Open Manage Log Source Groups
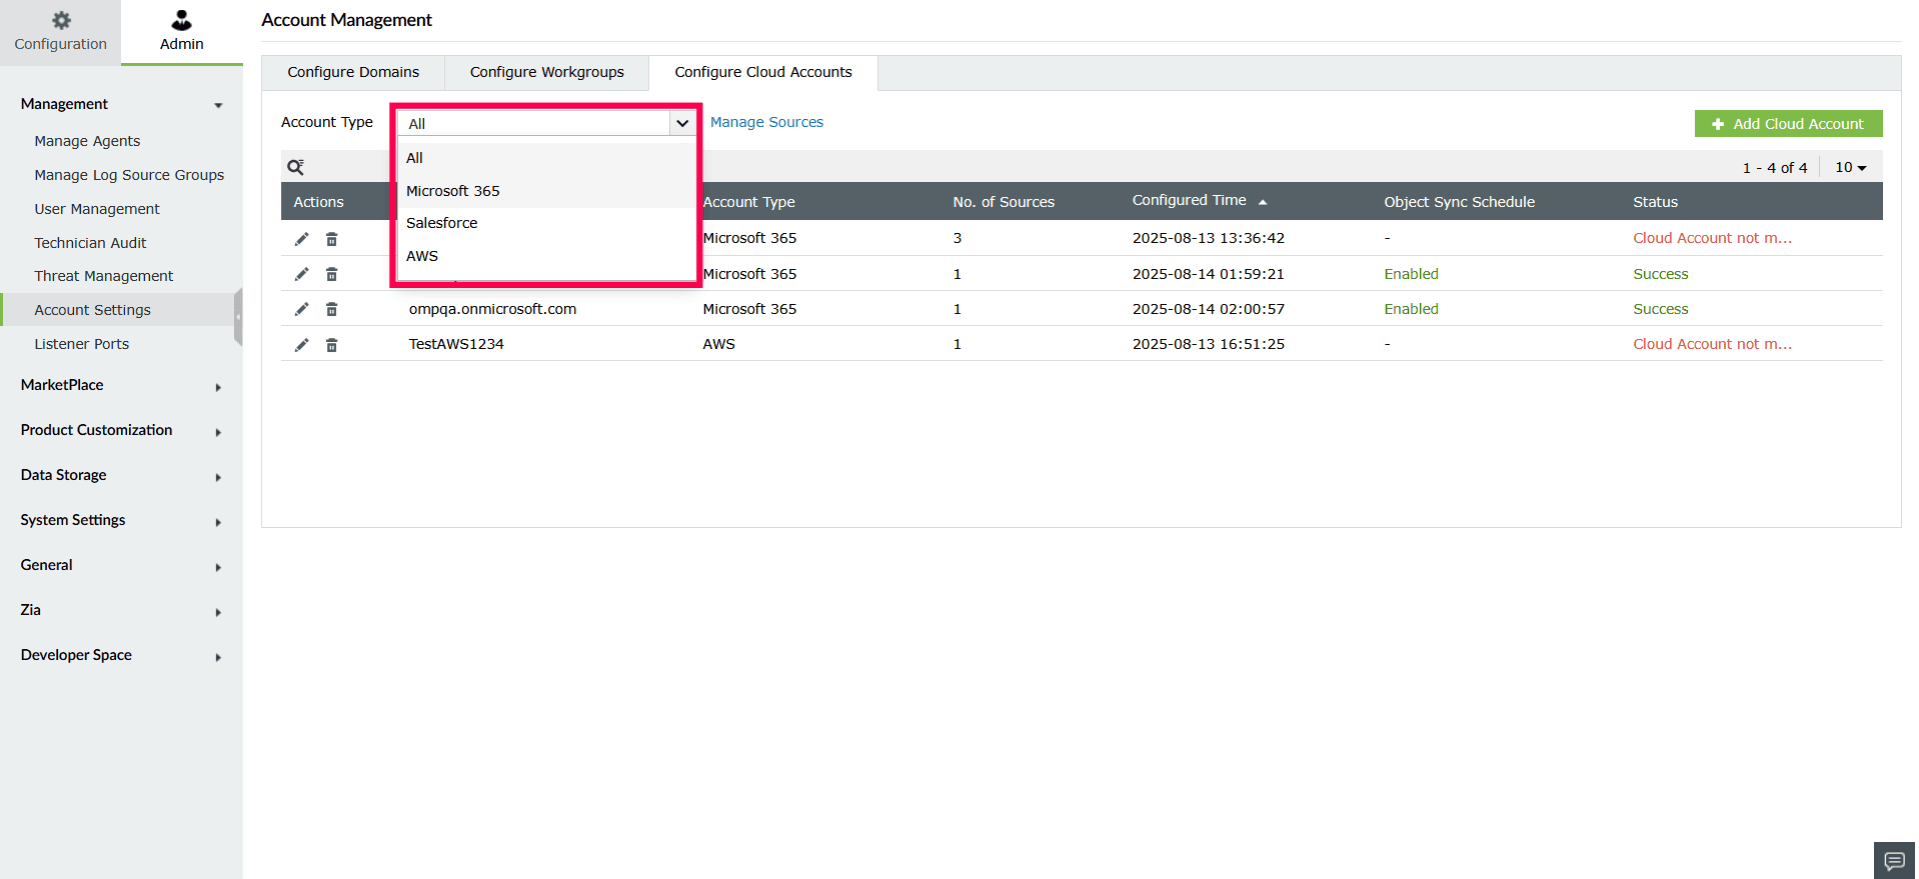 pyautogui.click(x=129, y=175)
